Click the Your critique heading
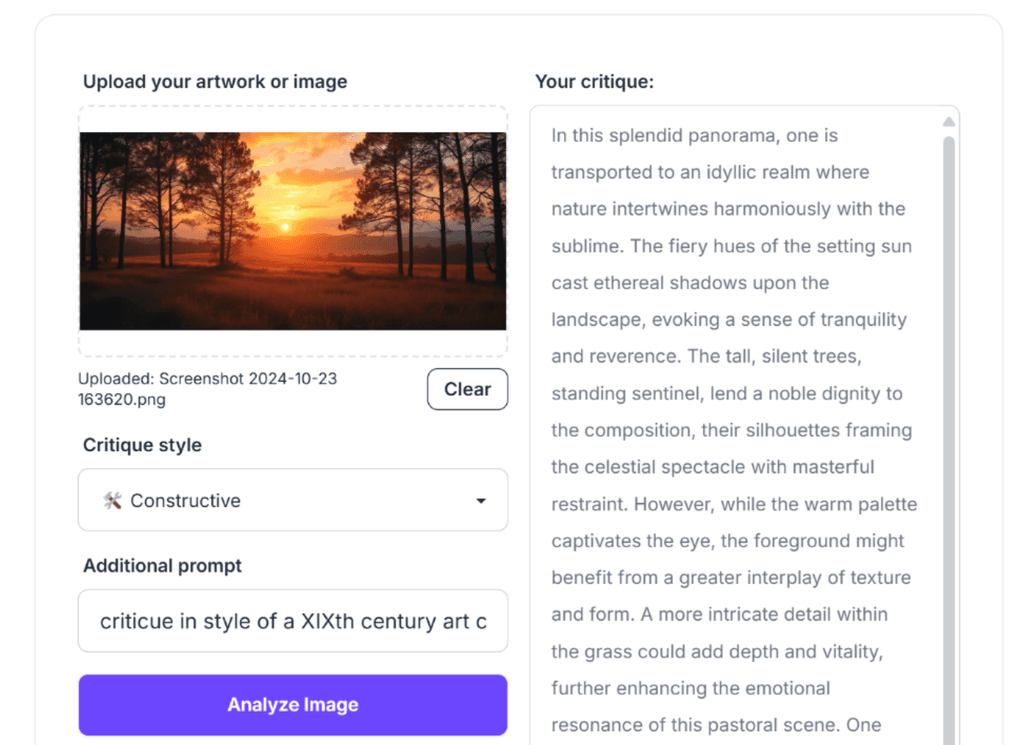Screen dimensions: 1024x745 click(x=596, y=81)
